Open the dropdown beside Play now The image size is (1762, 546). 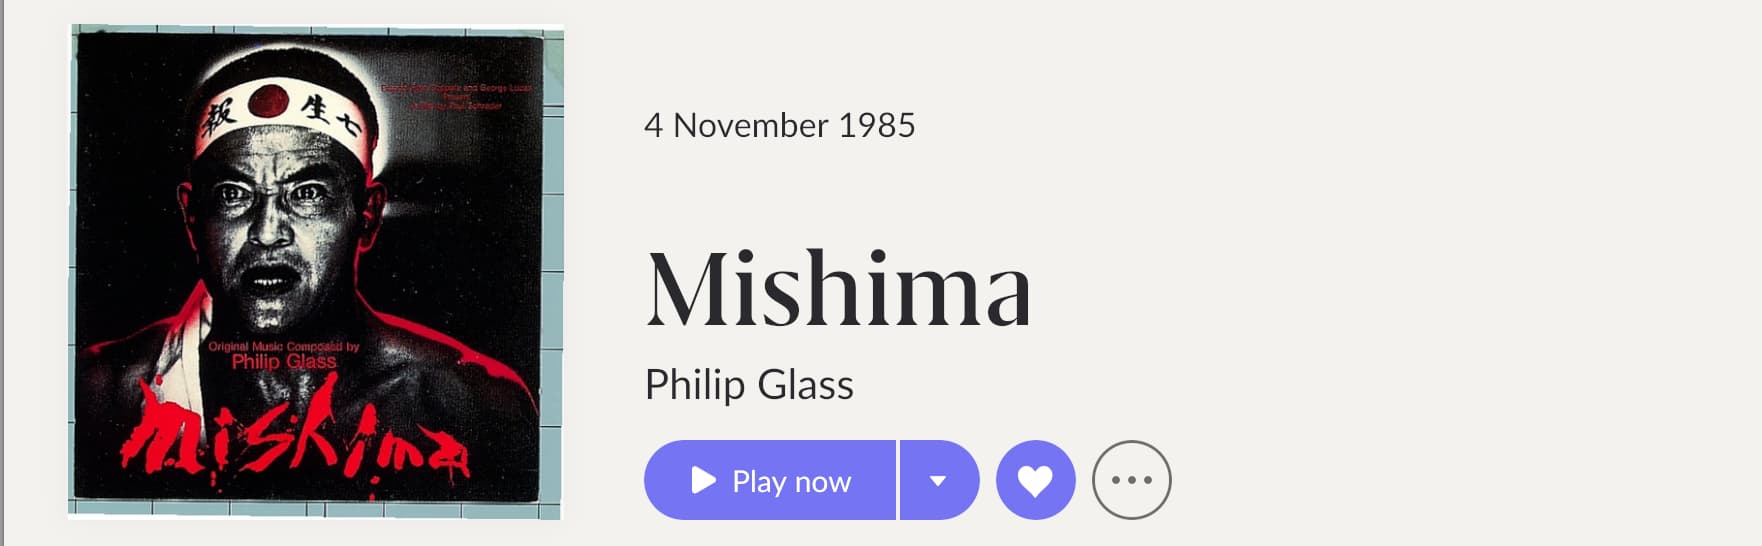click(938, 481)
